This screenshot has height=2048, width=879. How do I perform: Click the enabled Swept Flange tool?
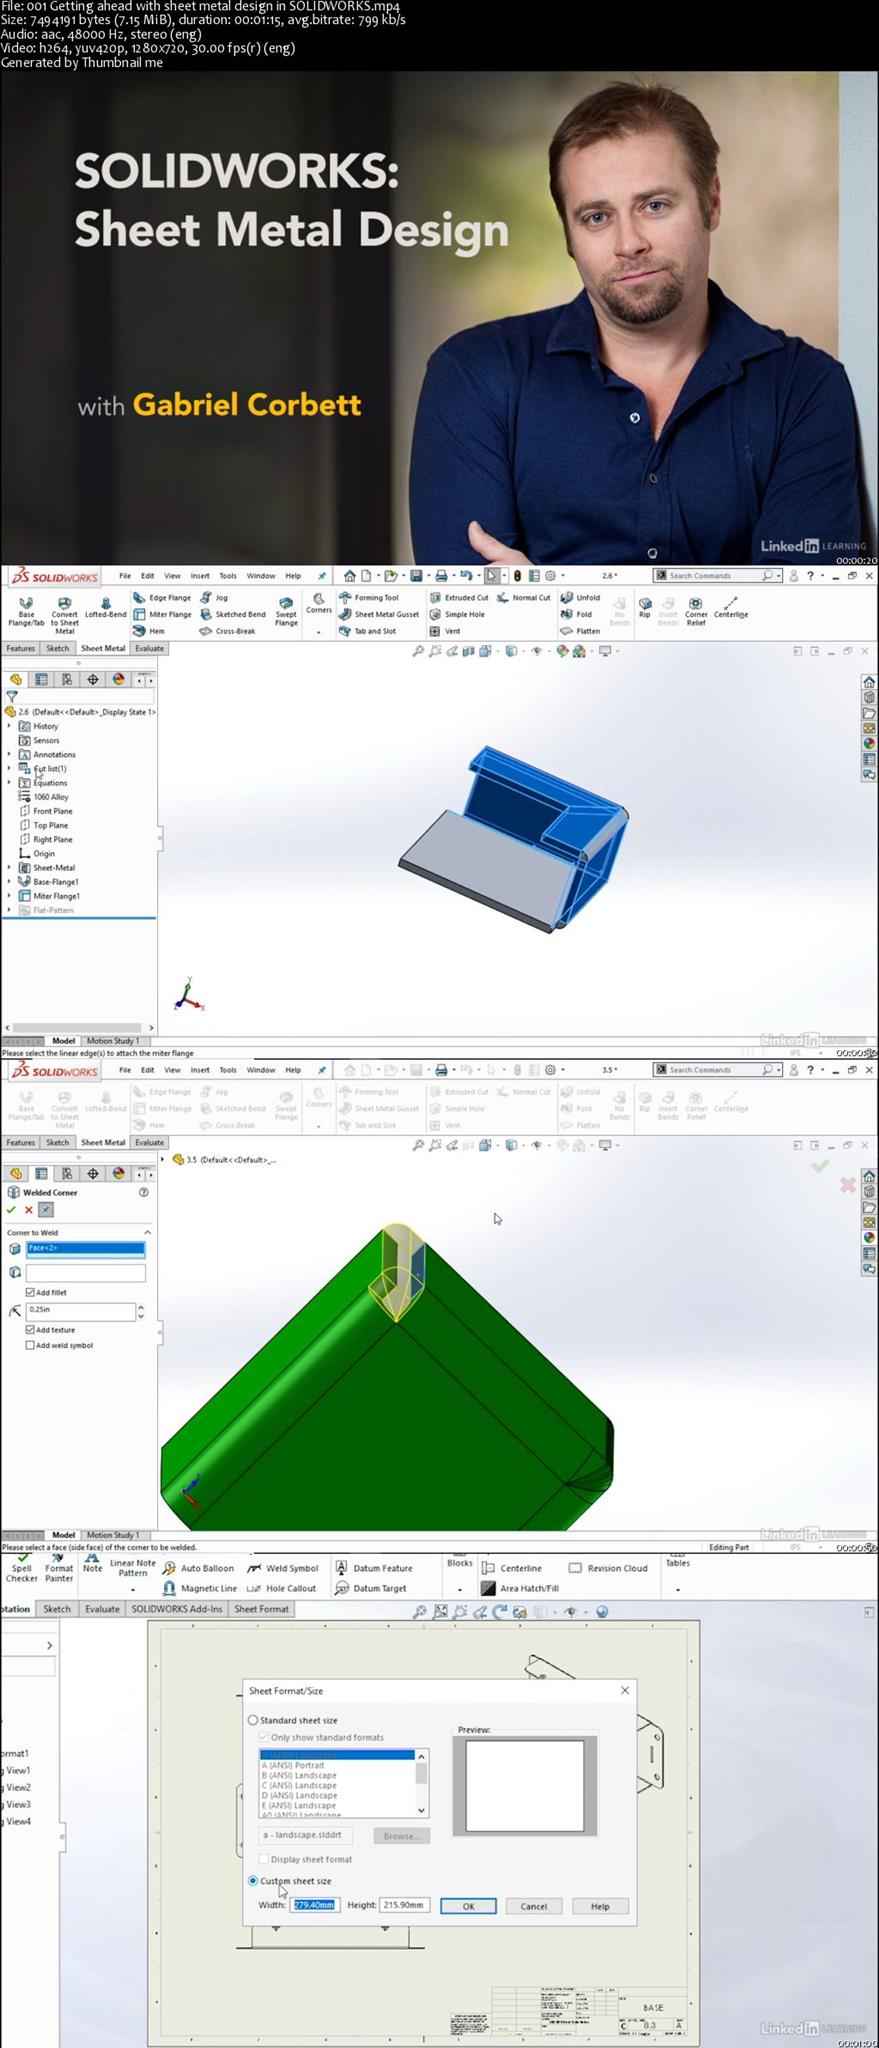[x=286, y=612]
